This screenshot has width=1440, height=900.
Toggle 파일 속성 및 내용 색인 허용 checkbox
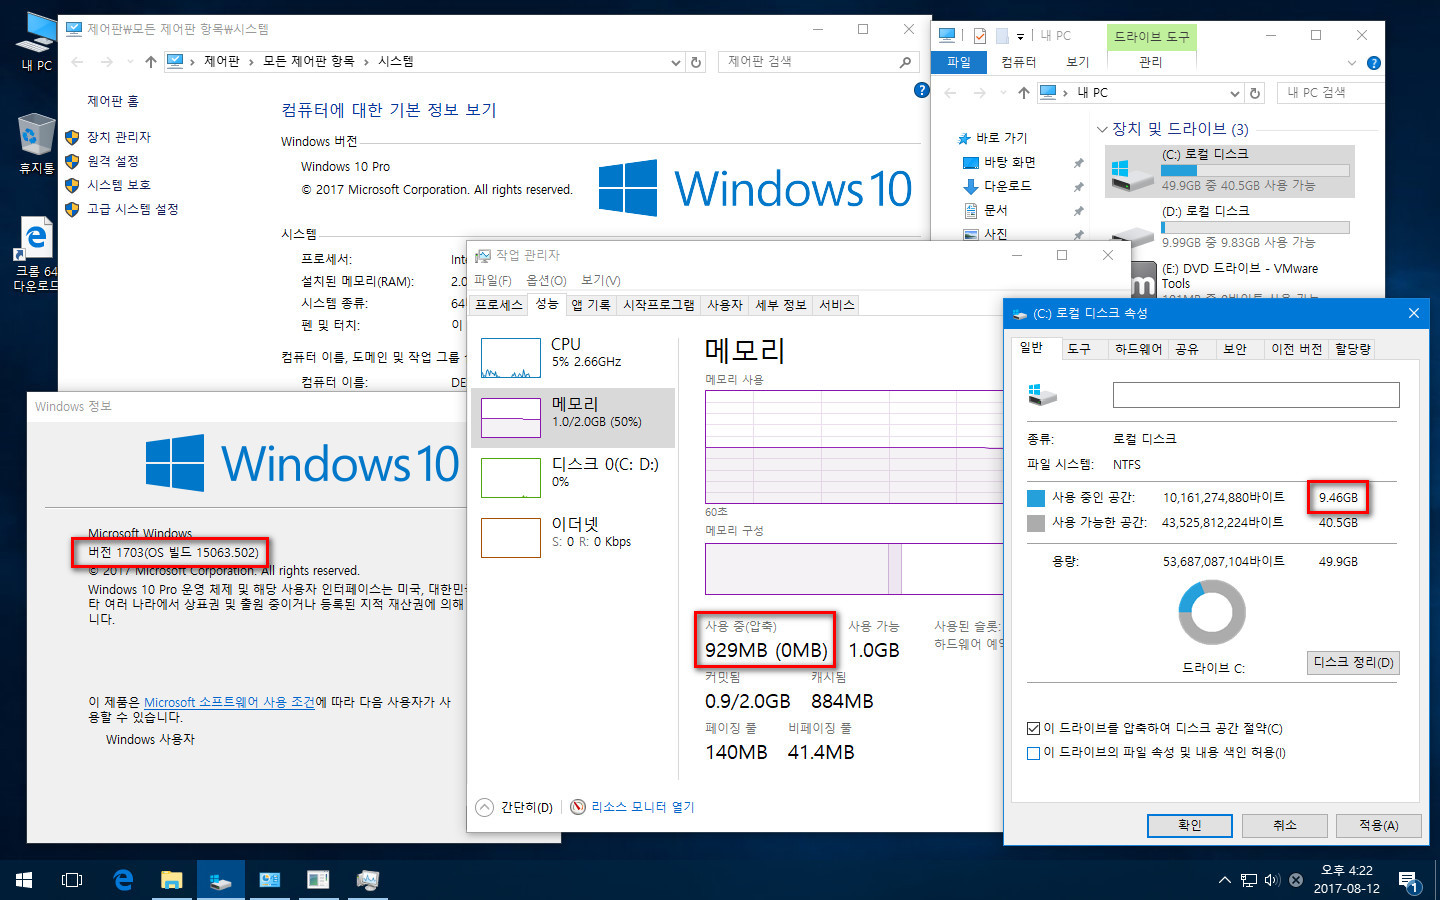1033,753
